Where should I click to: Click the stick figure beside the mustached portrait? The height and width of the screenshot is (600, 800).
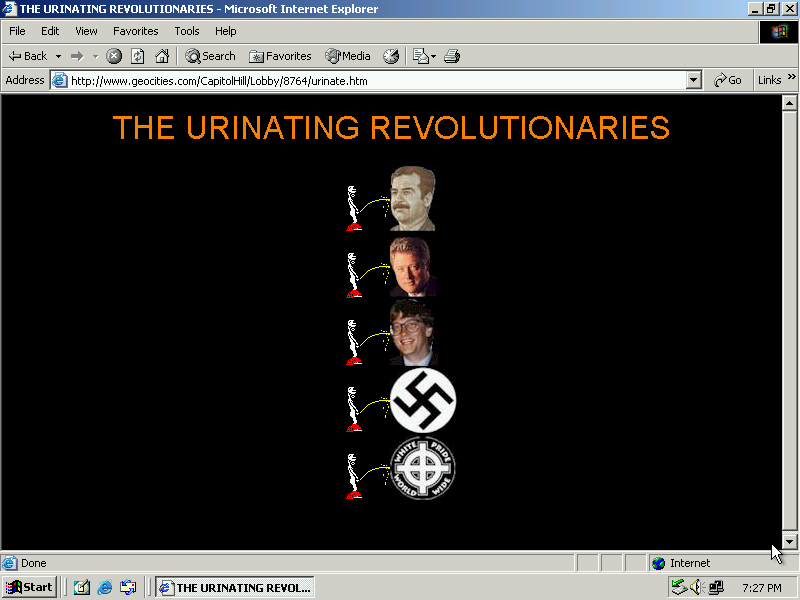[354, 209]
